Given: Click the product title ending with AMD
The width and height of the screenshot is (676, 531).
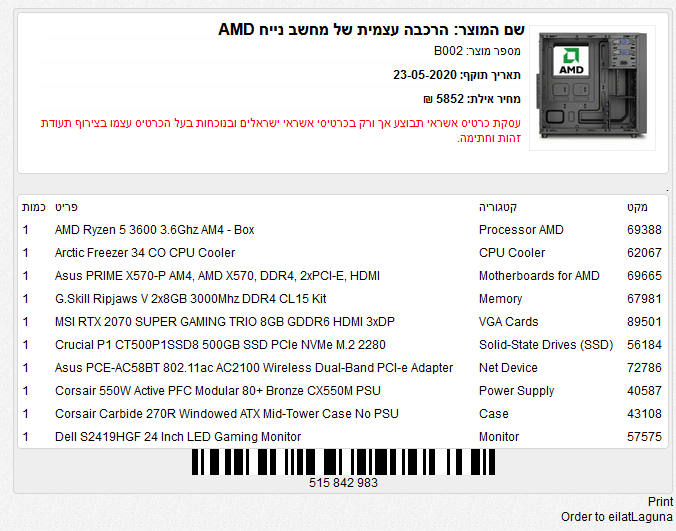Looking at the screenshot, I should (371, 29).
